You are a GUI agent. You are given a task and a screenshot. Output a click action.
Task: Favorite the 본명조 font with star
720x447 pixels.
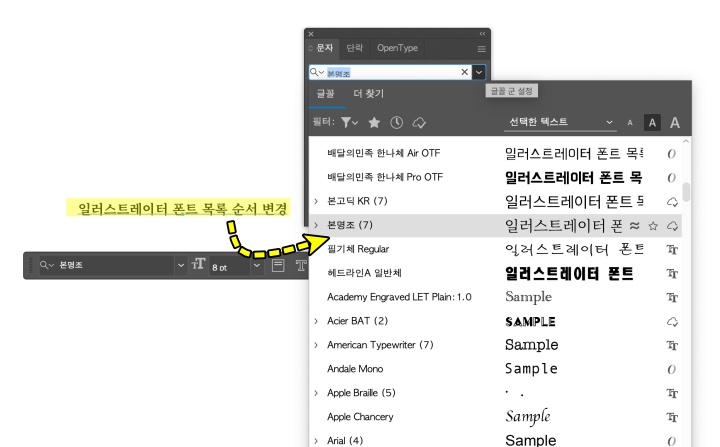(653, 226)
